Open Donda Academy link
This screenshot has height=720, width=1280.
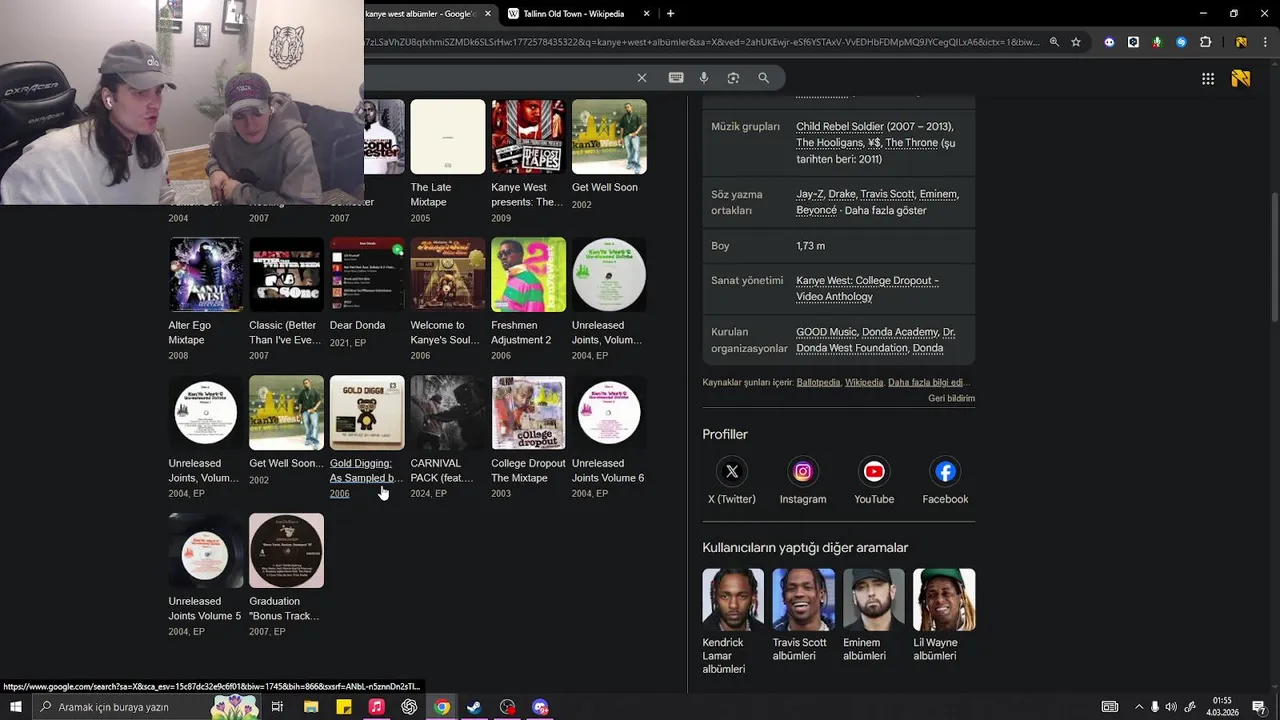coord(900,332)
